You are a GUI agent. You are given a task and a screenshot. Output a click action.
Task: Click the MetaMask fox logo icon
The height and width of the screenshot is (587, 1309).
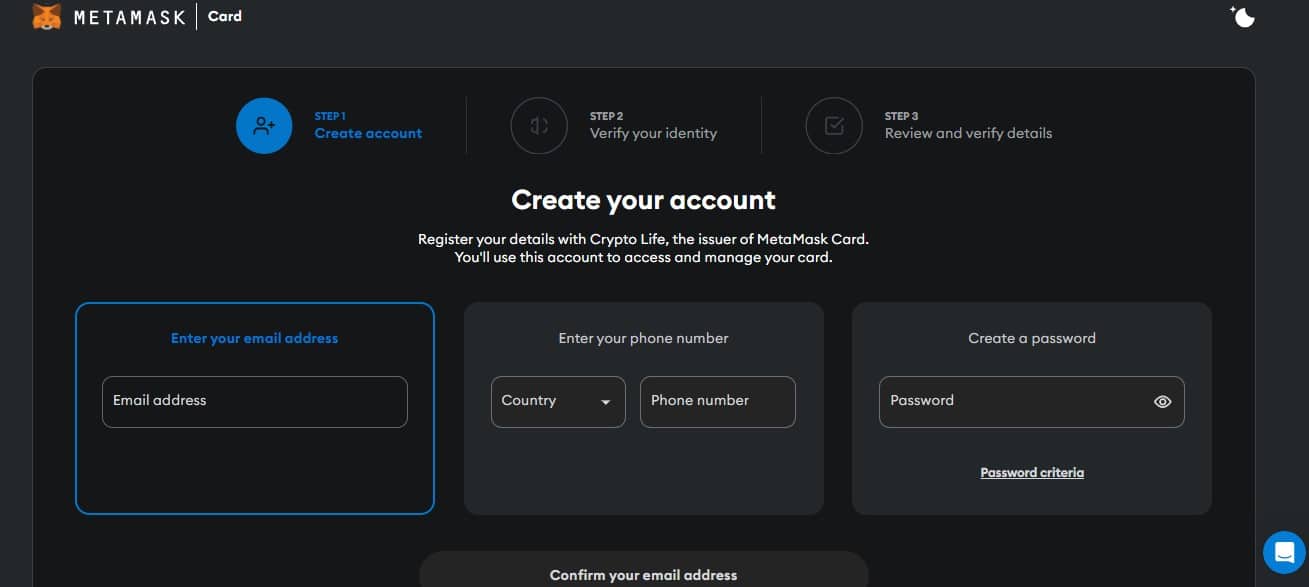[46, 17]
